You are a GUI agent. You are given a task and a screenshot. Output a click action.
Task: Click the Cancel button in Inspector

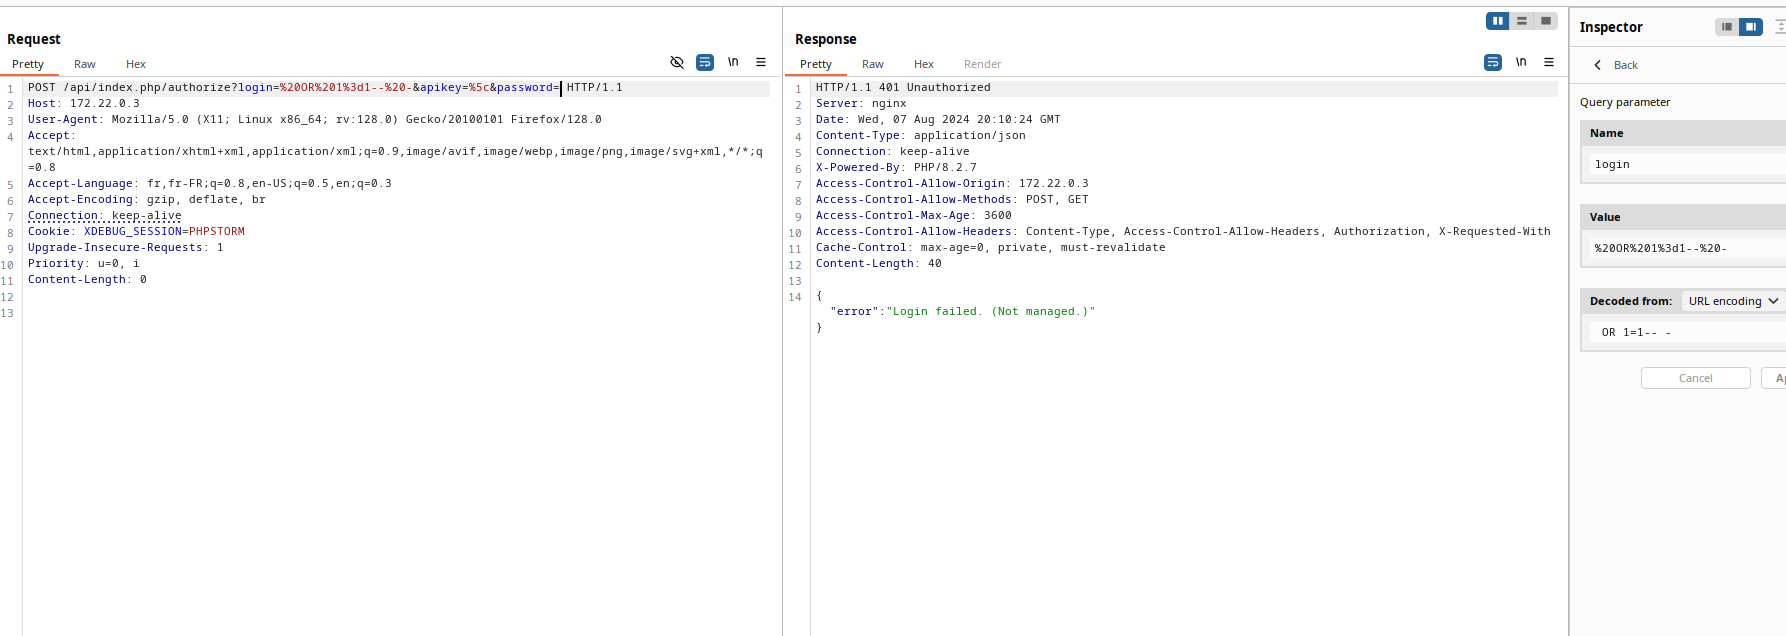(x=1696, y=378)
